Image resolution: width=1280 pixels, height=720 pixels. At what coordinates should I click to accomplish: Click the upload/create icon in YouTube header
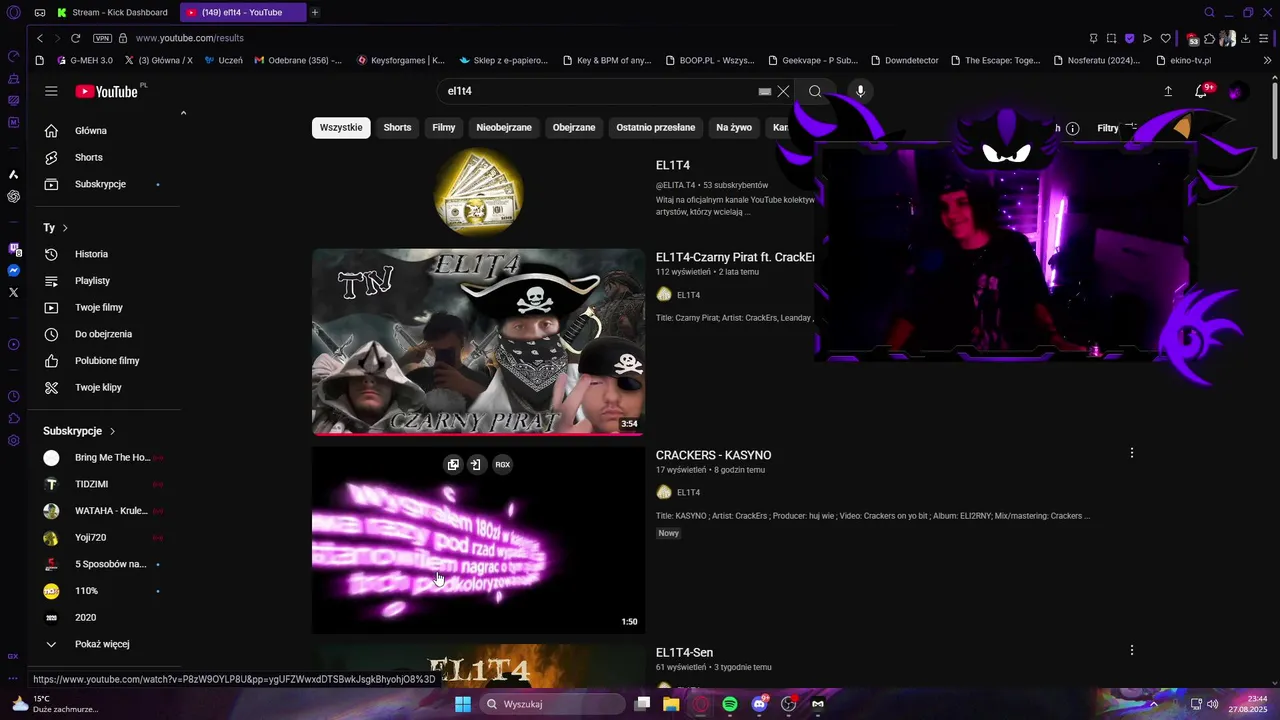click(1168, 91)
